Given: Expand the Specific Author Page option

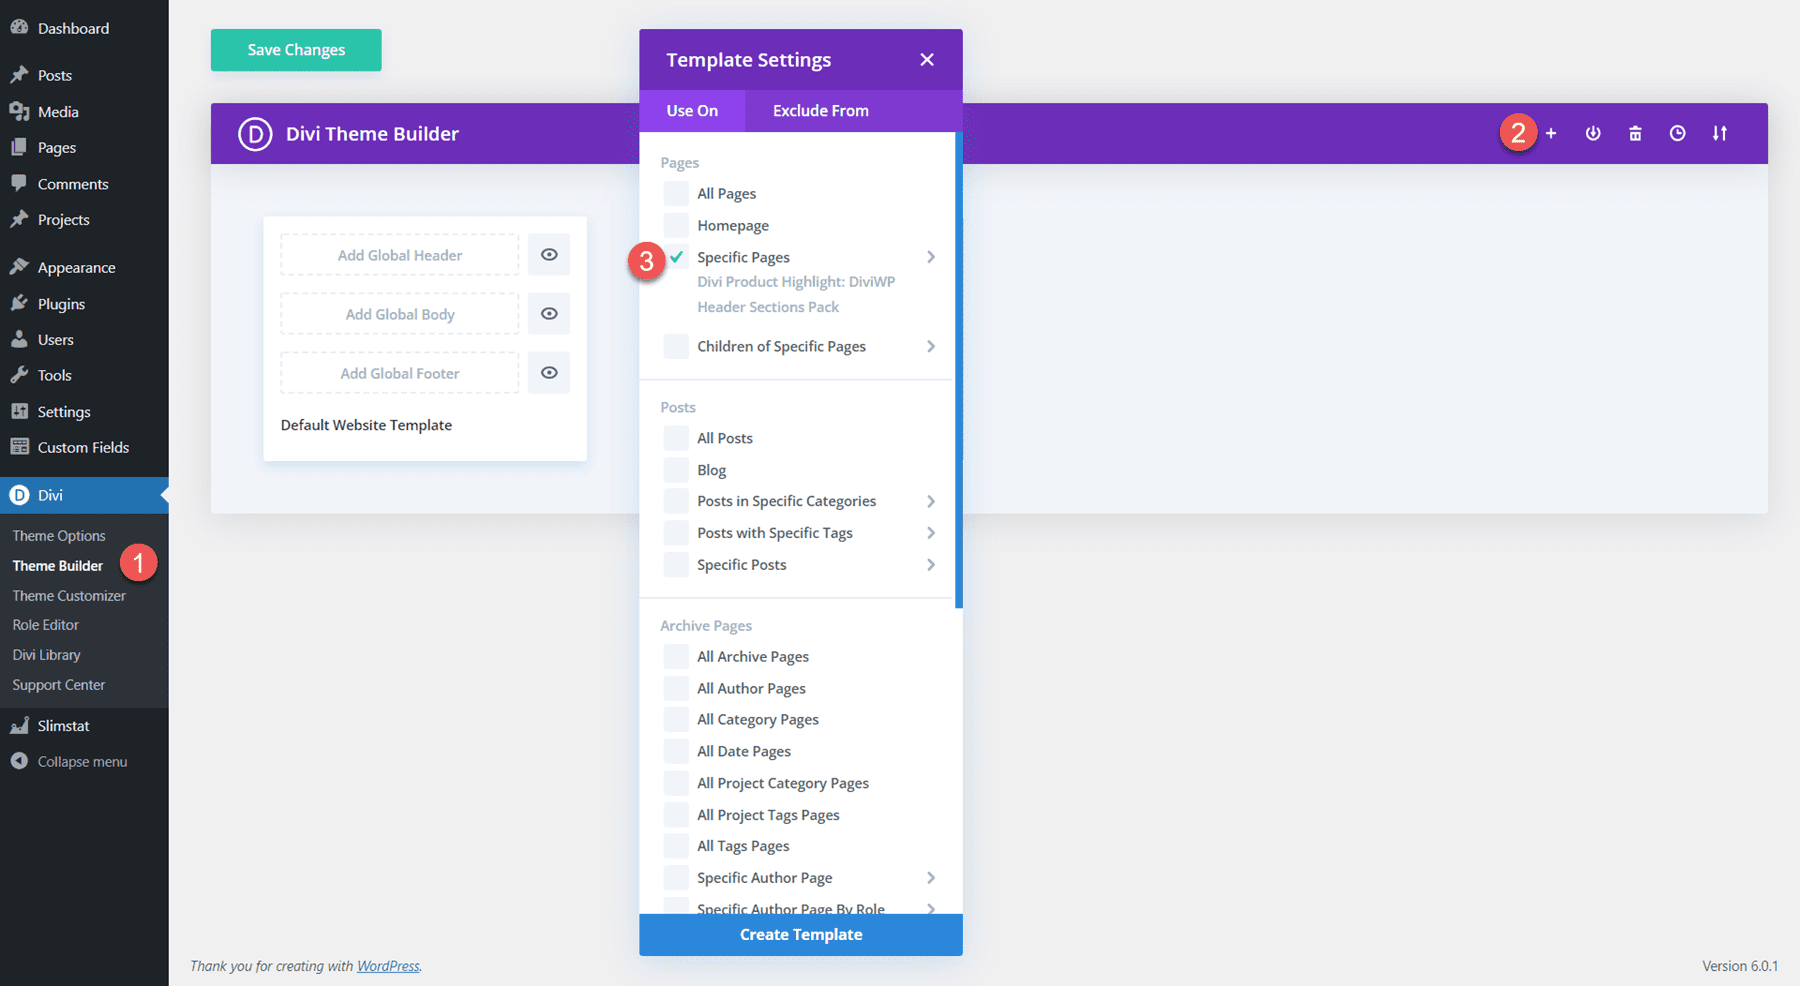Looking at the screenshot, I should point(931,877).
